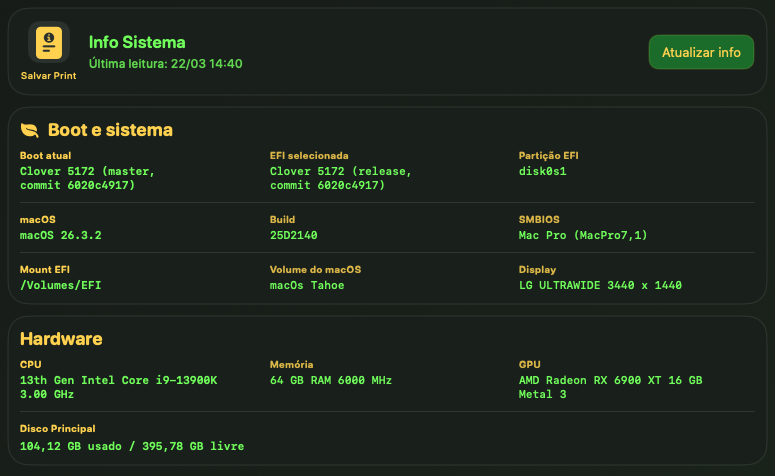Click the CPU label
Viewport: 775px width, 476px height.
click(x=31, y=364)
